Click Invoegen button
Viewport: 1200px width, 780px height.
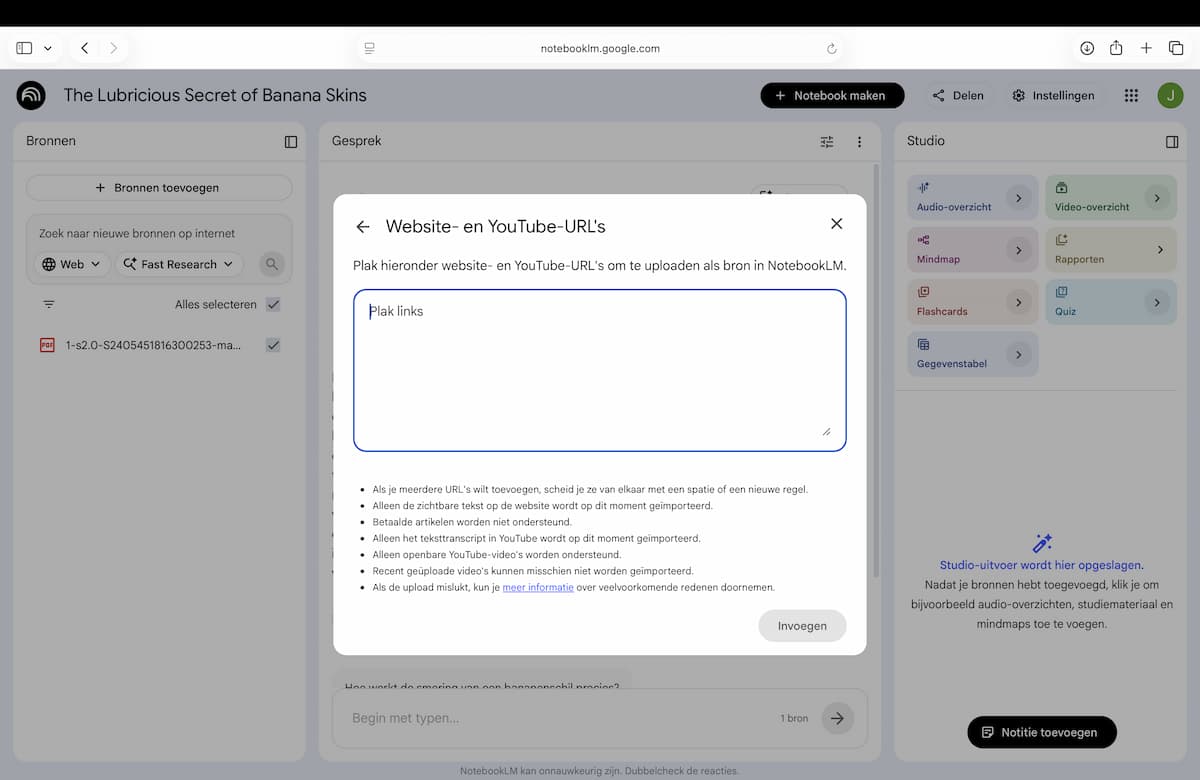[802, 626]
